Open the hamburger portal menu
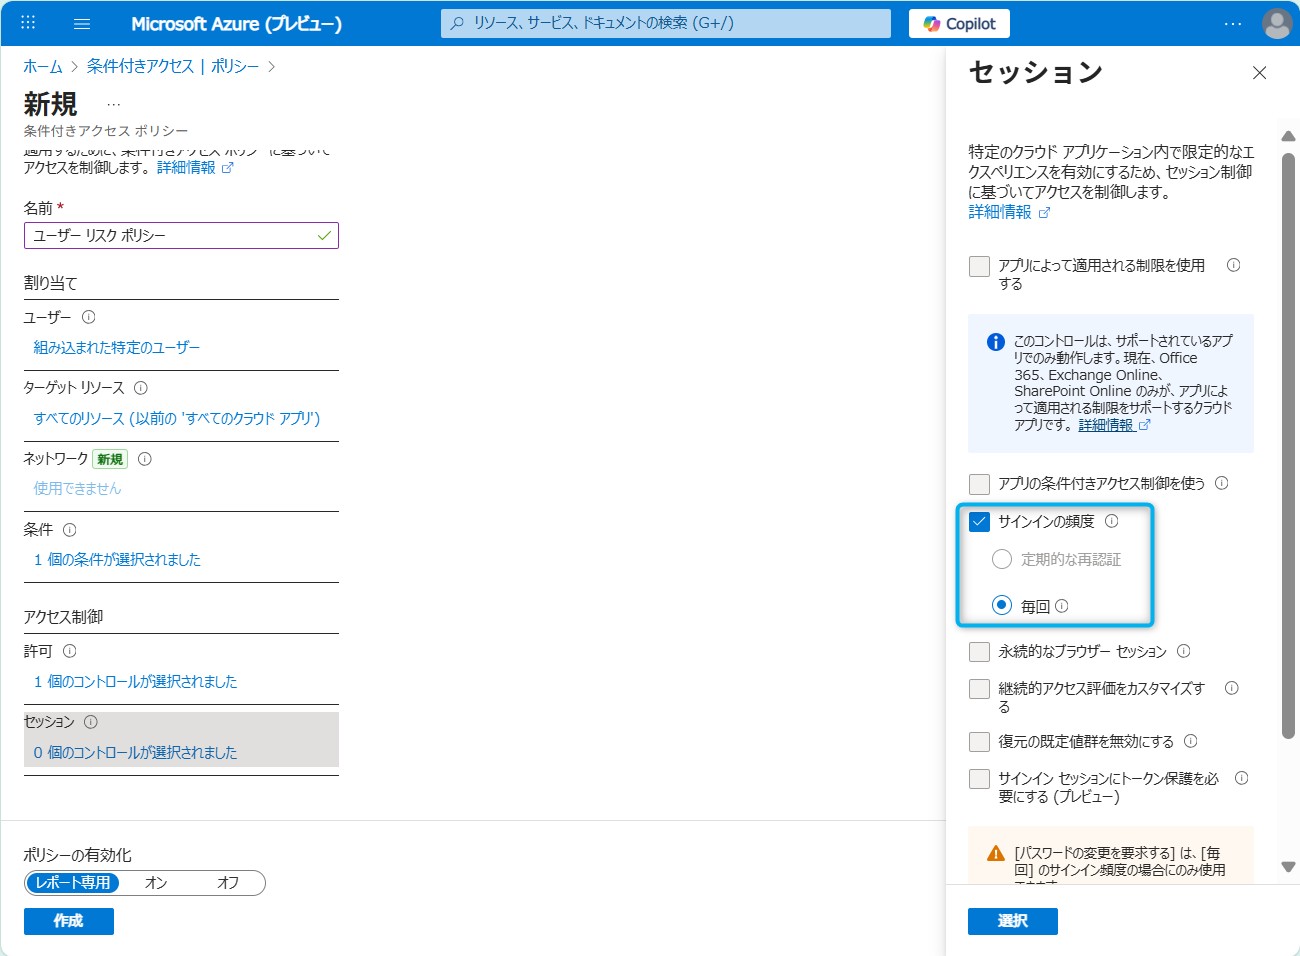 coord(82,24)
